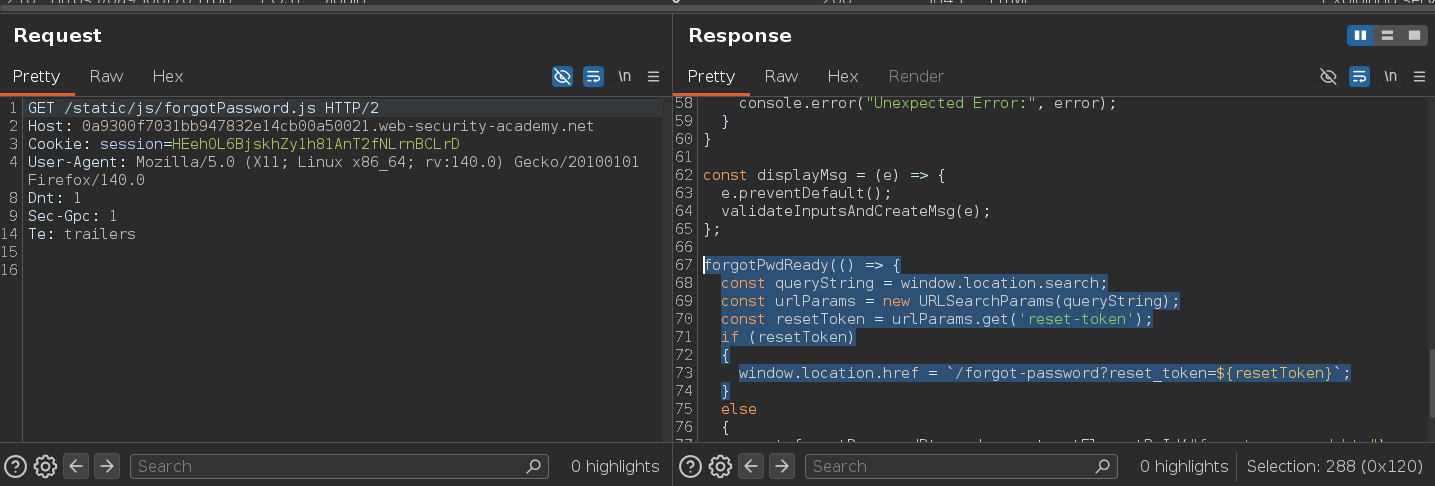The width and height of the screenshot is (1435, 486).
Task: Click the Request panel title
Action: (57, 35)
